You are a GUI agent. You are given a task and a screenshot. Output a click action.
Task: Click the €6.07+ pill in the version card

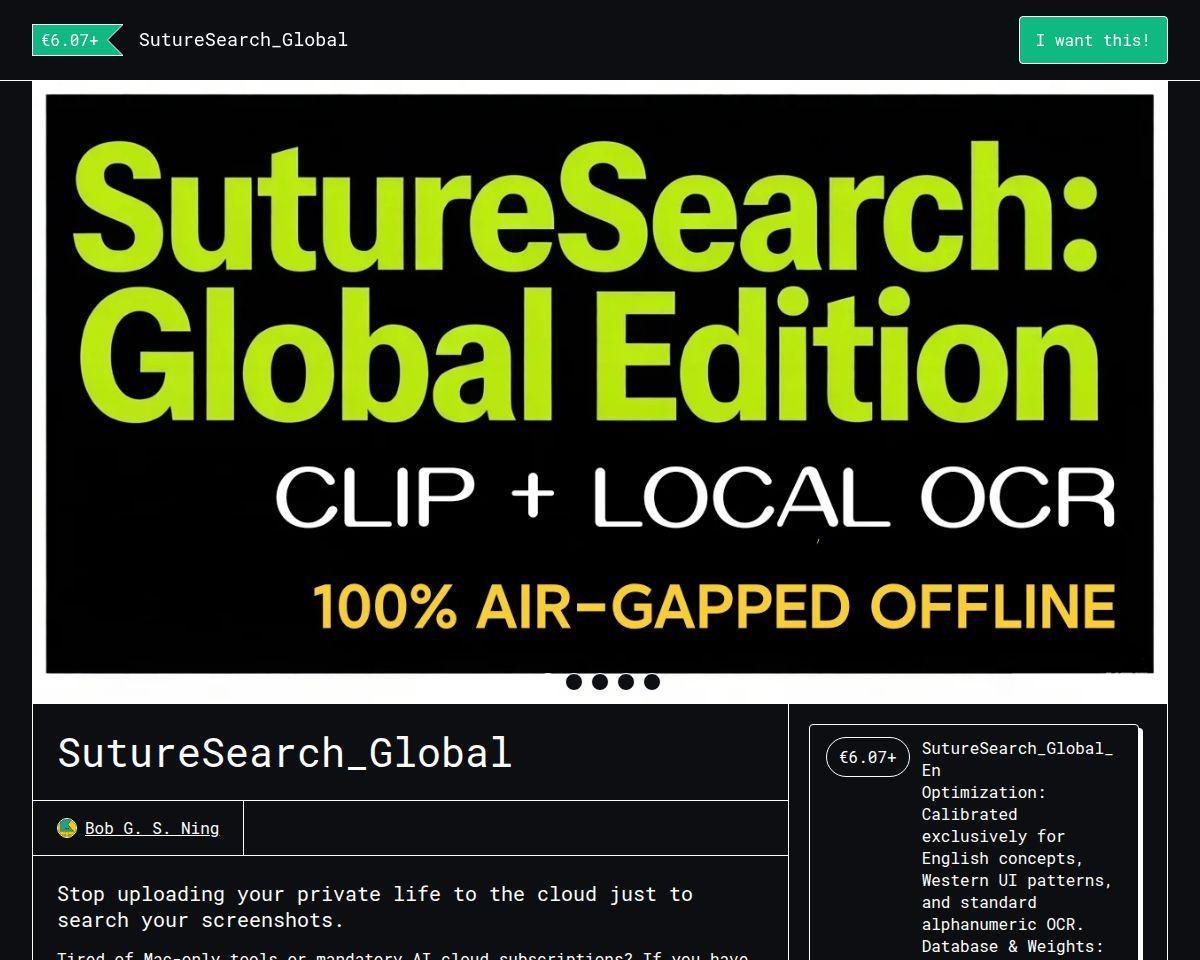pyautogui.click(x=868, y=757)
